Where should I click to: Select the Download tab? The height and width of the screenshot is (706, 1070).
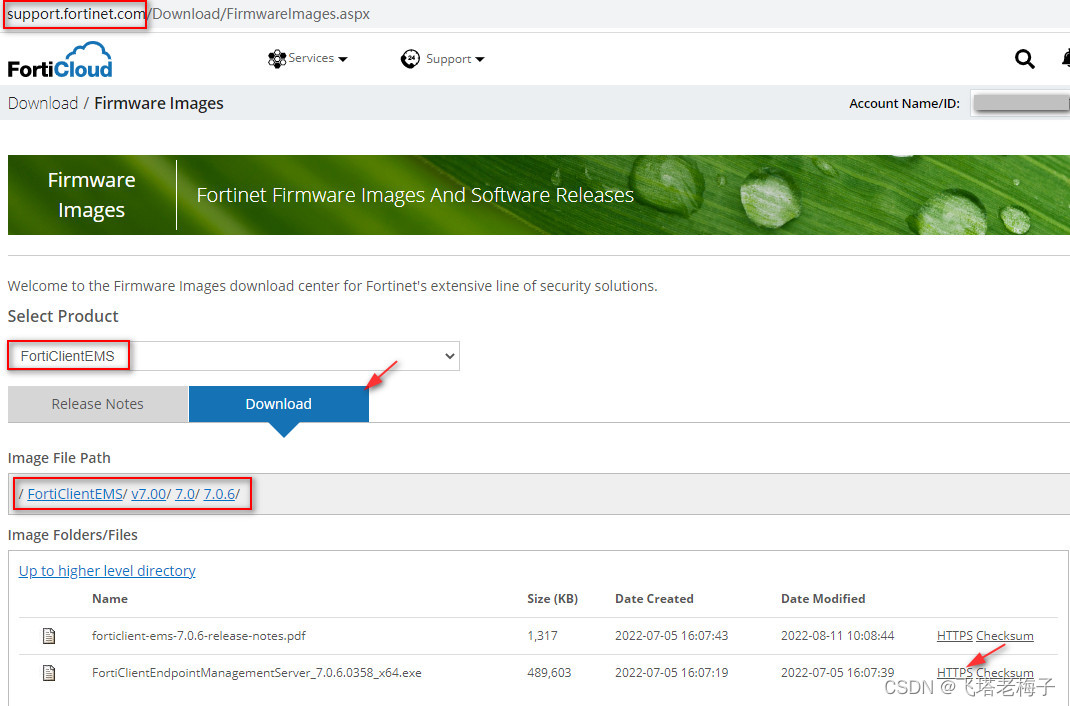278,404
